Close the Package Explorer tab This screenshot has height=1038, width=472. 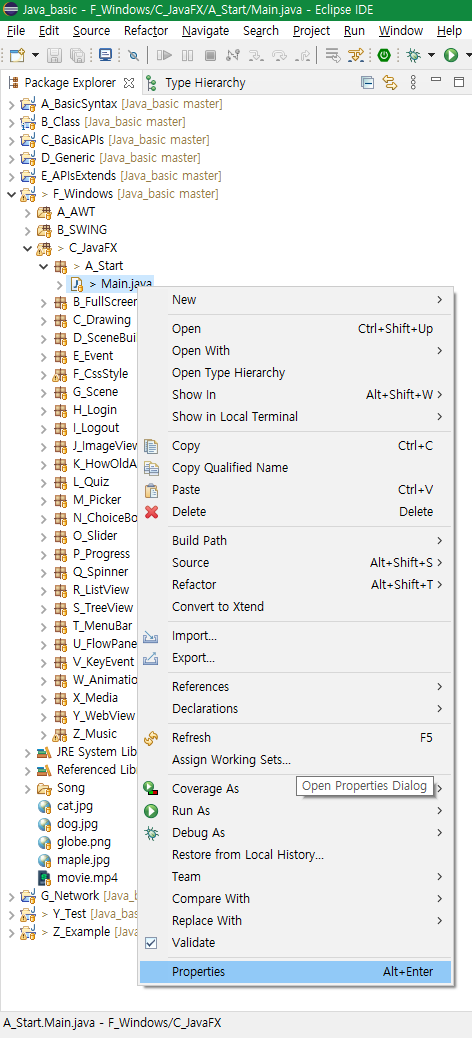129,83
